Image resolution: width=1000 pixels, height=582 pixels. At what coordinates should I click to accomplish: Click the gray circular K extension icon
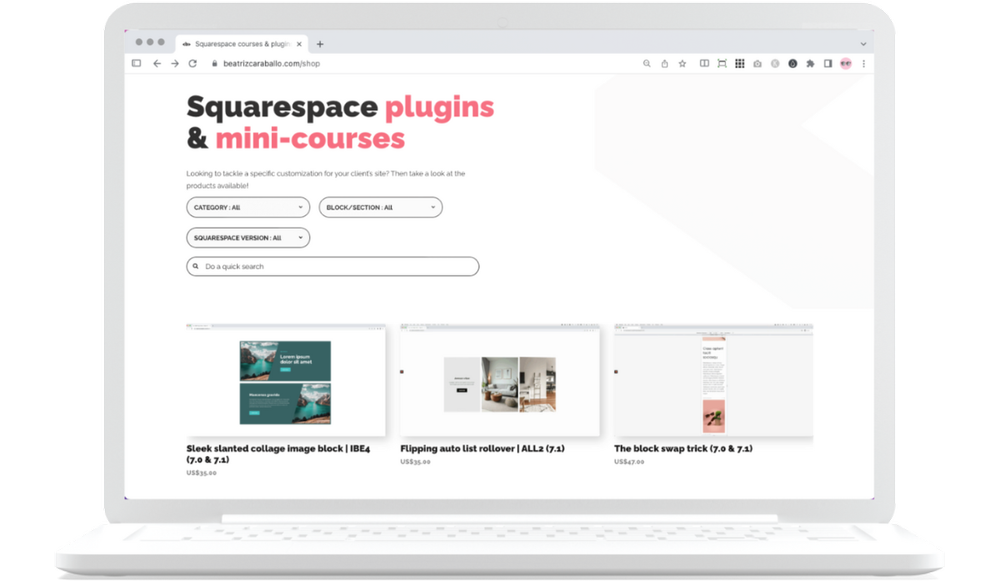(x=775, y=64)
